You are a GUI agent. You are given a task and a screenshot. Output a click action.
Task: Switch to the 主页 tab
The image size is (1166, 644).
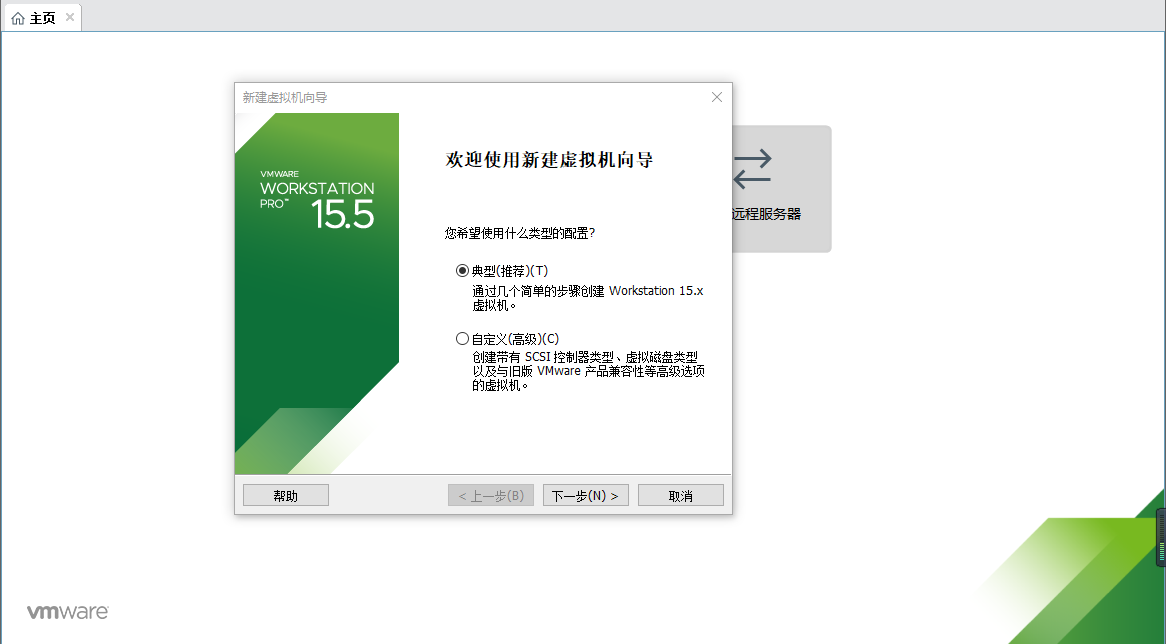tap(42, 18)
